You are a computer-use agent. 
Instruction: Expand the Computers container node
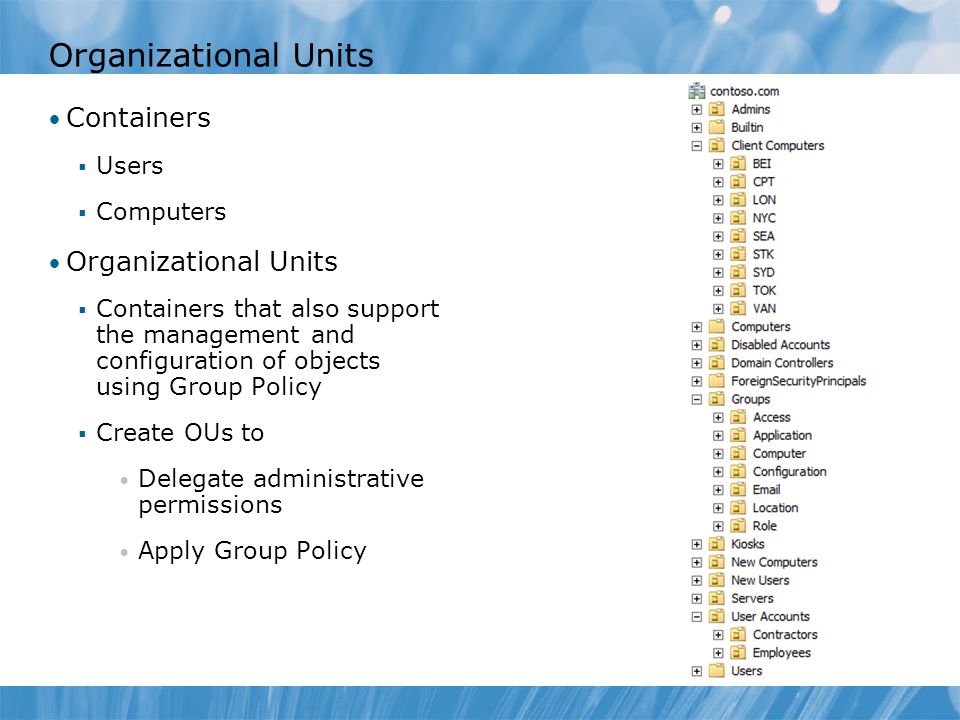point(697,327)
